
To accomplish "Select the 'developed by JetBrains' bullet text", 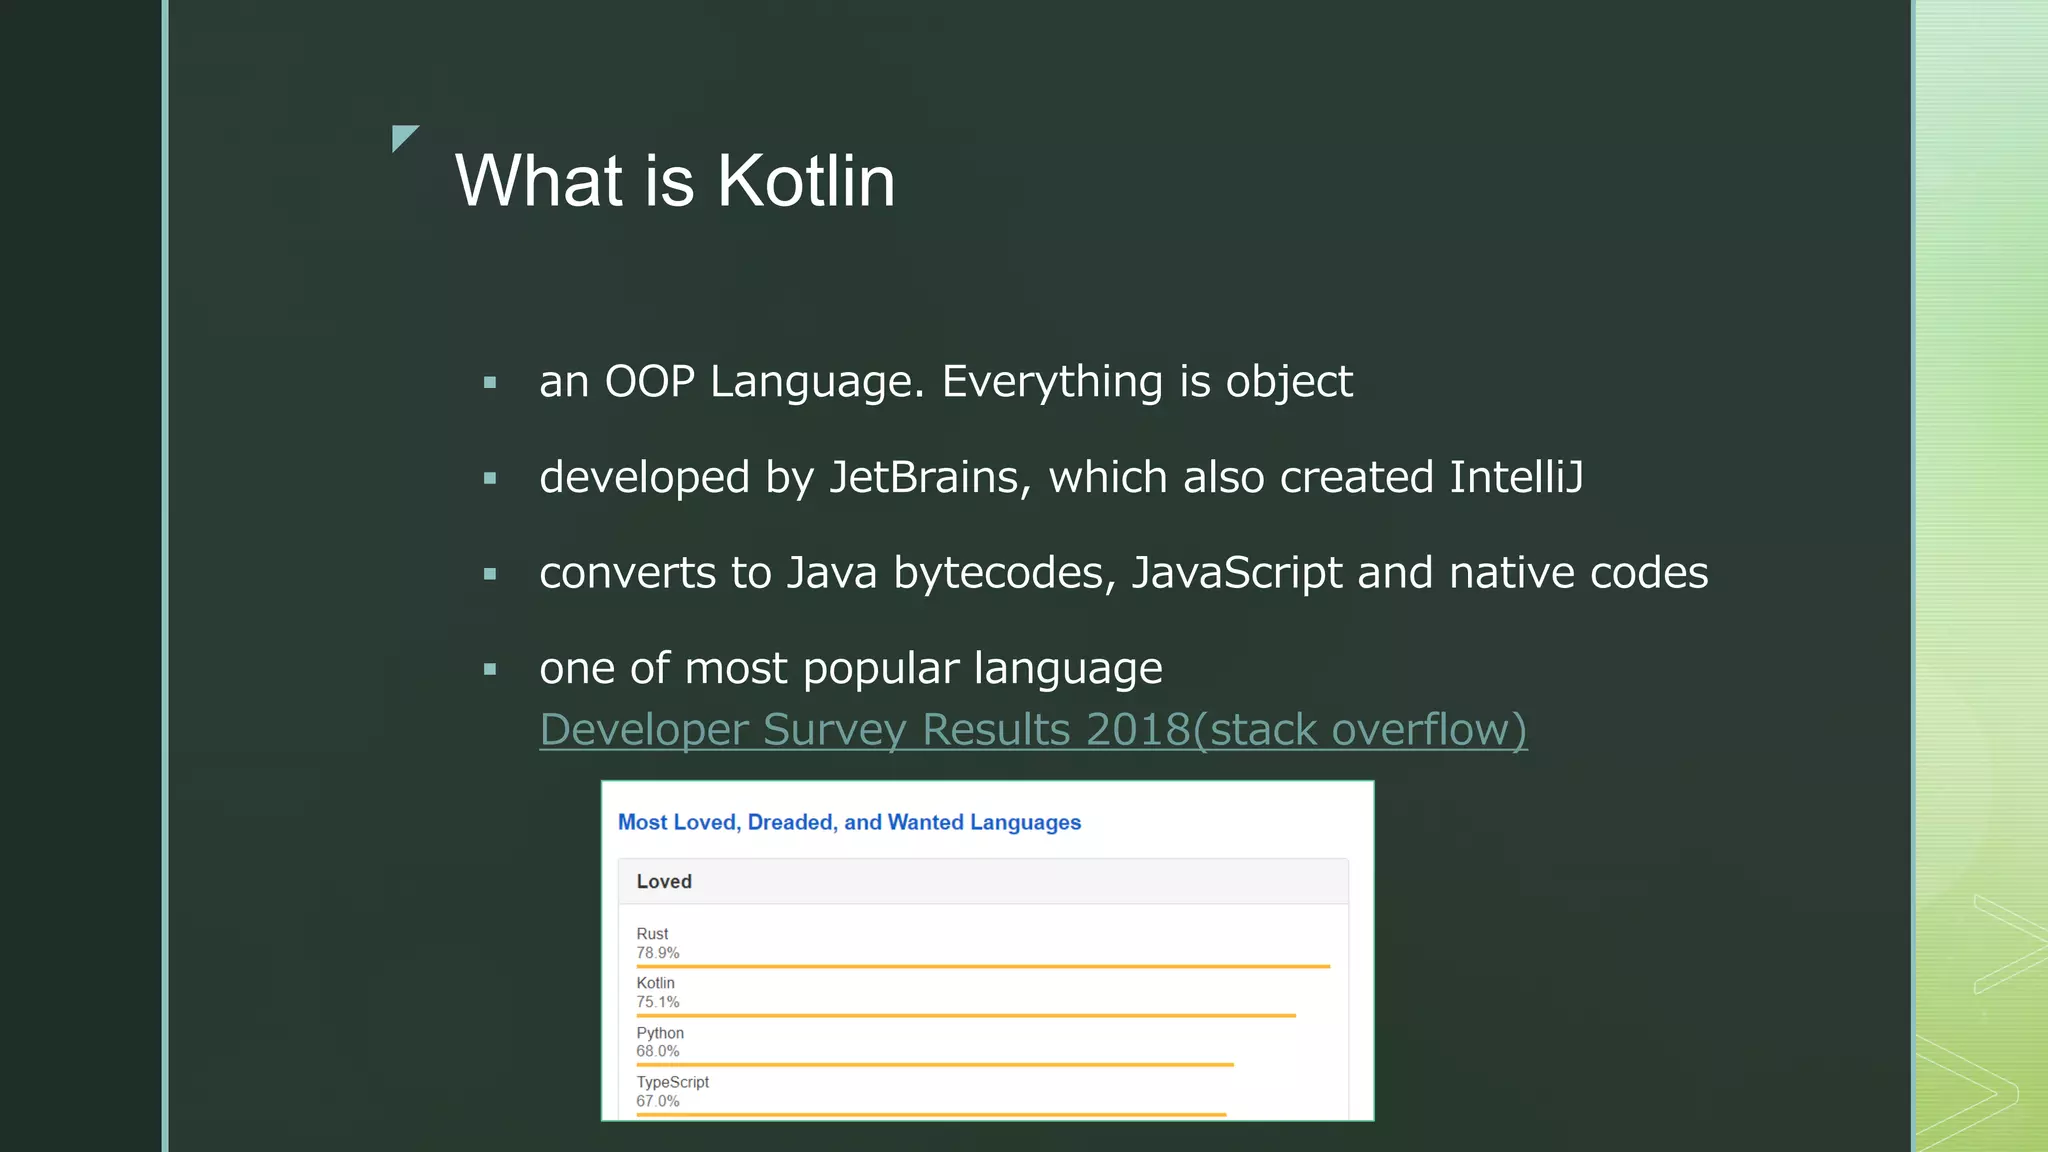I will tap(1060, 478).
